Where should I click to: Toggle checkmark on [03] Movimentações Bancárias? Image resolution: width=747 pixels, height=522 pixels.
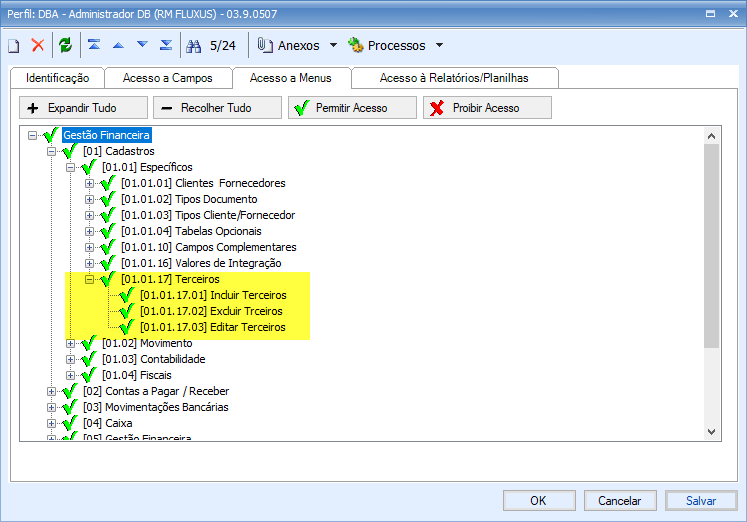(x=70, y=407)
